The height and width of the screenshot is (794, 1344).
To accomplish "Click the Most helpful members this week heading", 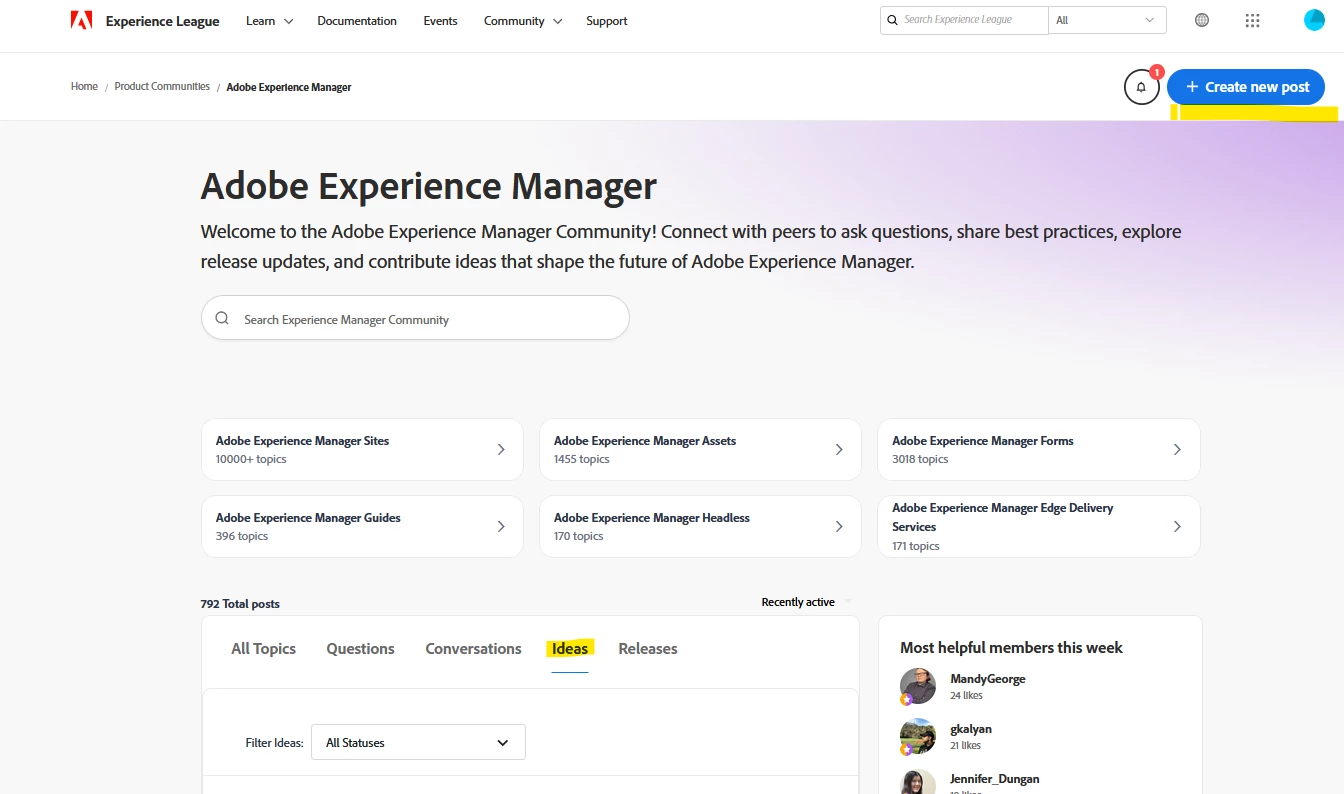I will point(1011,648).
